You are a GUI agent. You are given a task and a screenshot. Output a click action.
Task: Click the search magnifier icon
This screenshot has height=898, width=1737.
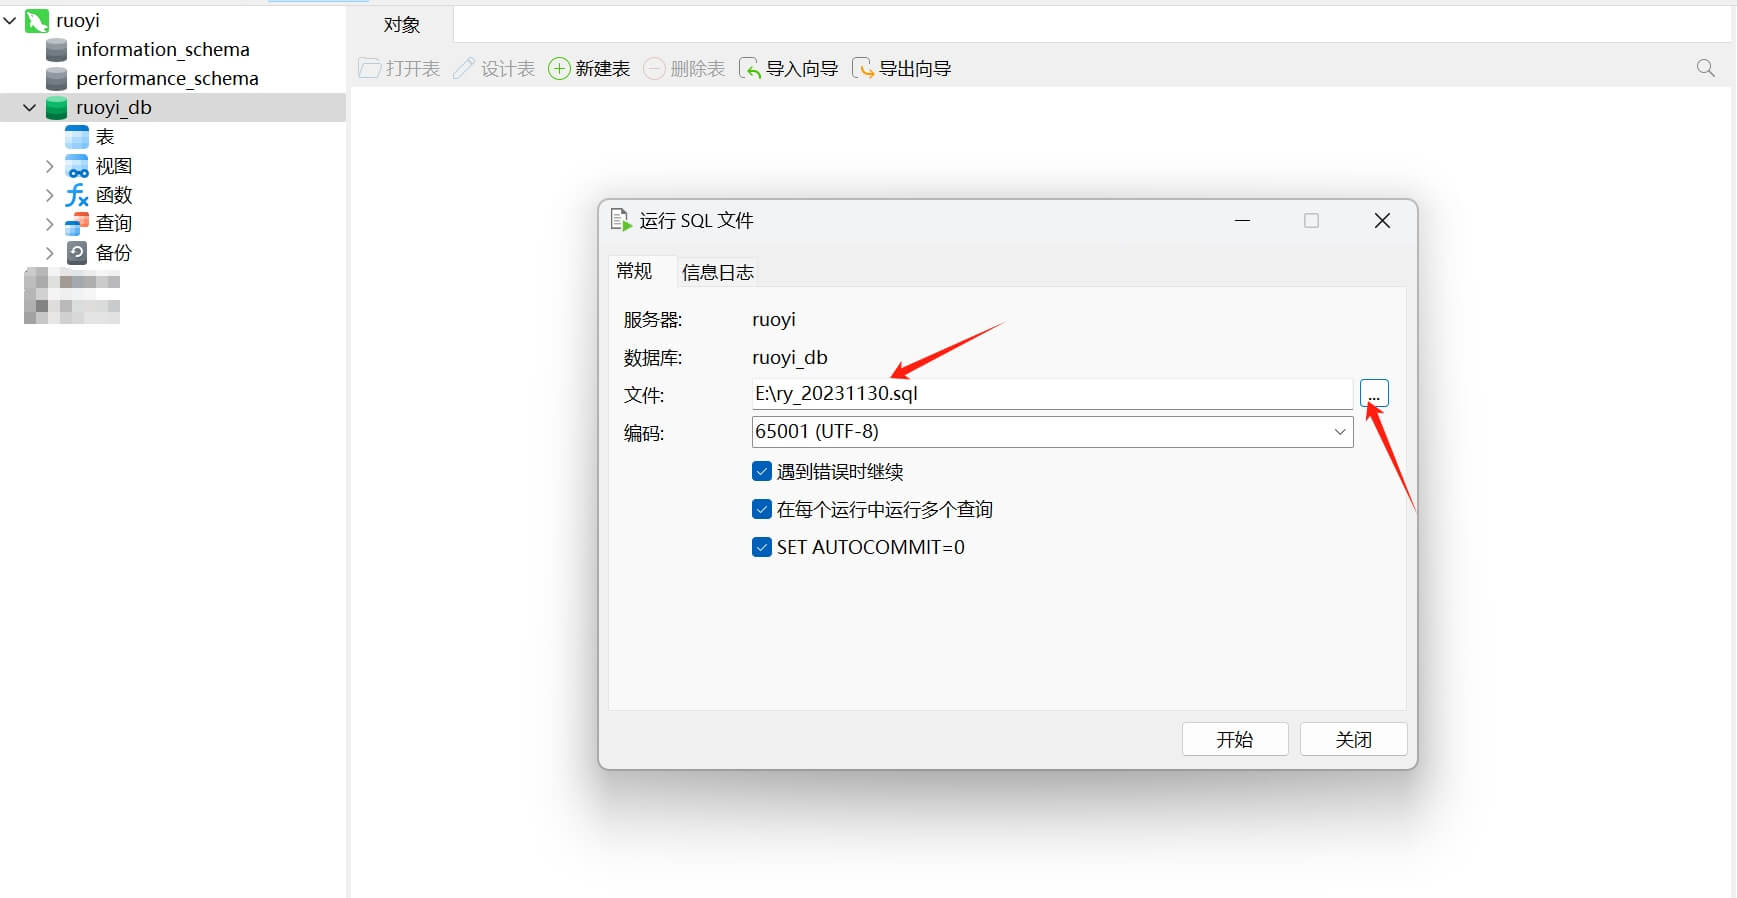pos(1706,68)
